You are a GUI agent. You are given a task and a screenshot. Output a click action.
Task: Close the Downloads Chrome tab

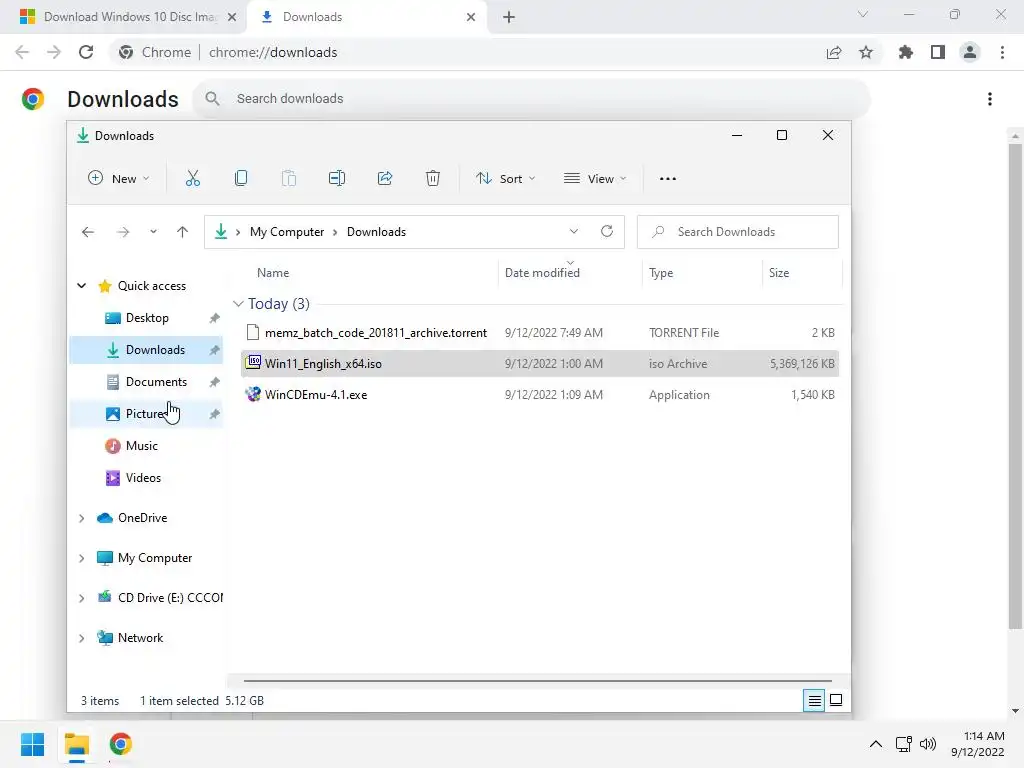click(x=471, y=17)
